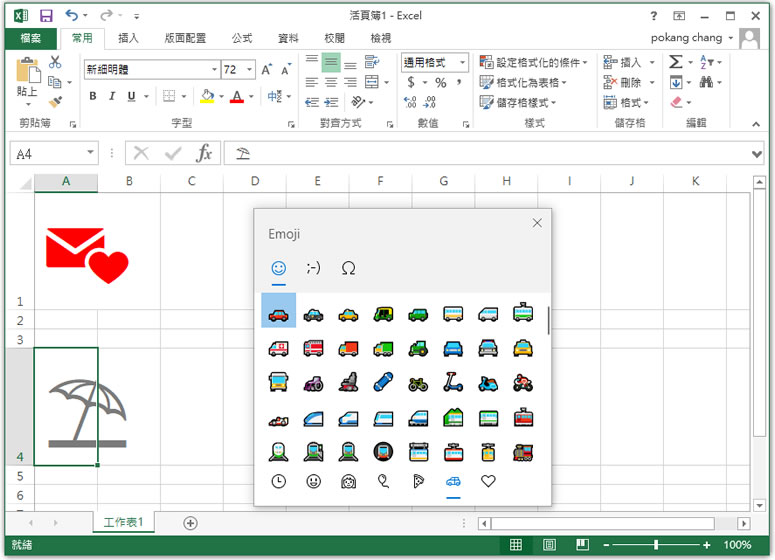The width and height of the screenshot is (775, 560).
Task: Click the zoom slider in status bar
Action: [655, 545]
